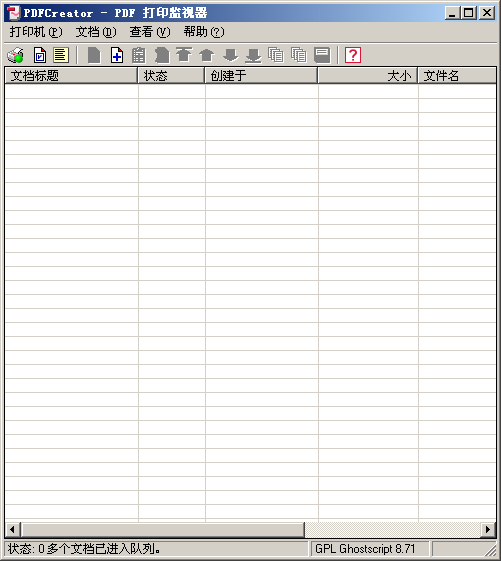Image resolution: width=501 pixels, height=561 pixels.
Task: Add a document with the blue plus icon
Action: 117,55
